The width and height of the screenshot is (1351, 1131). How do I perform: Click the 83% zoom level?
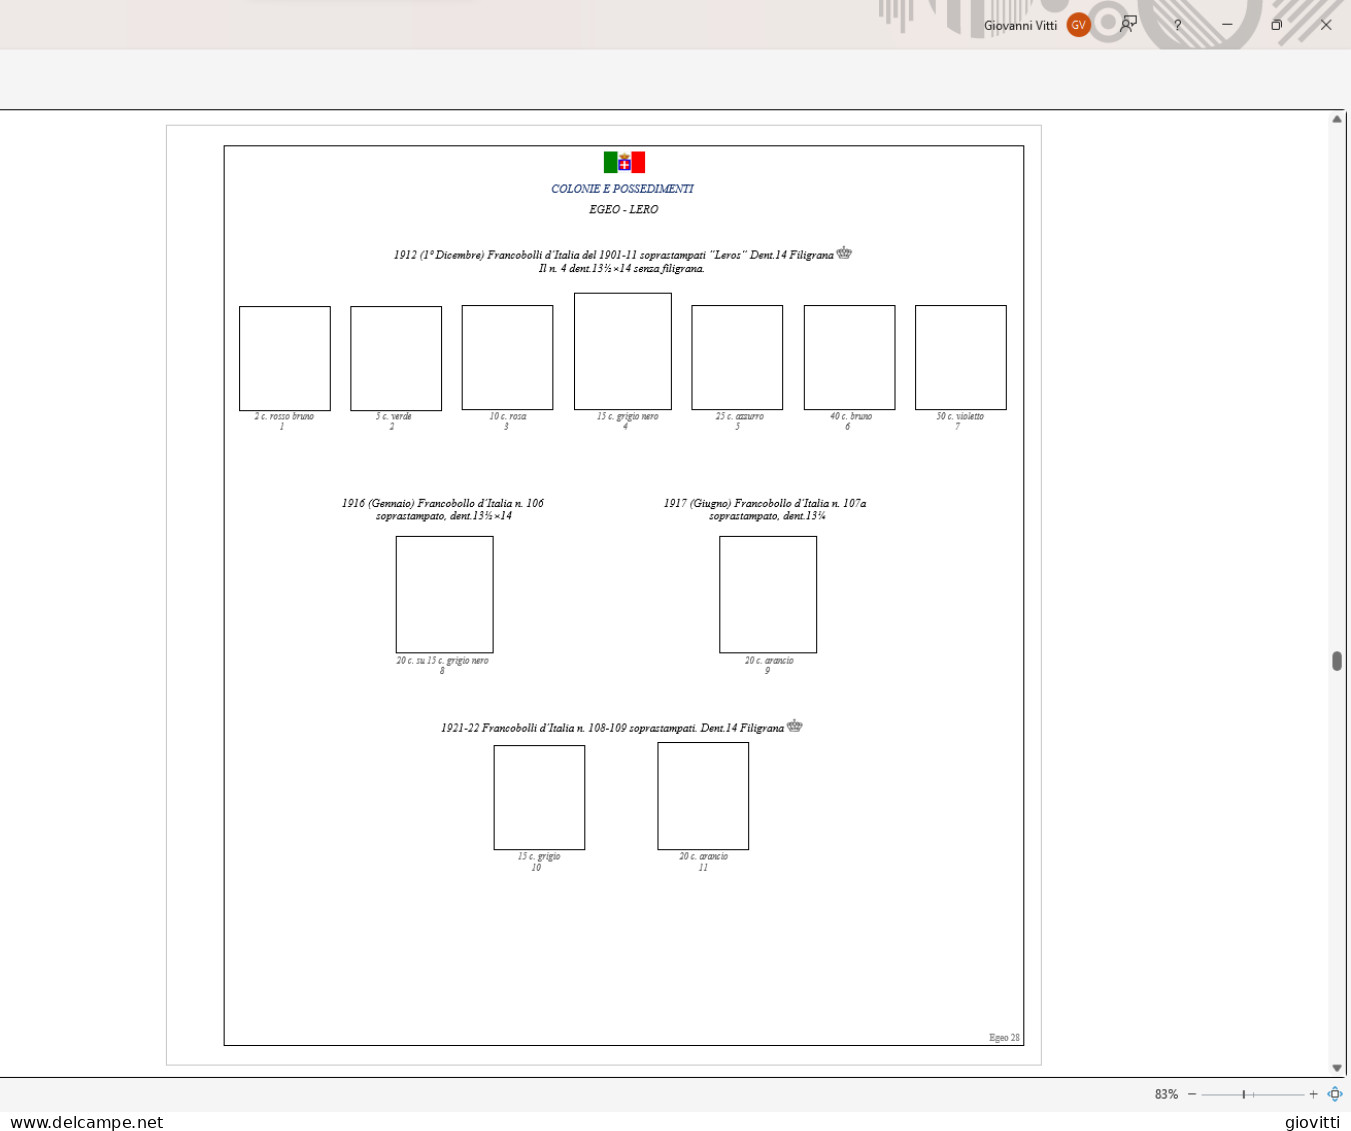pos(1166,1094)
